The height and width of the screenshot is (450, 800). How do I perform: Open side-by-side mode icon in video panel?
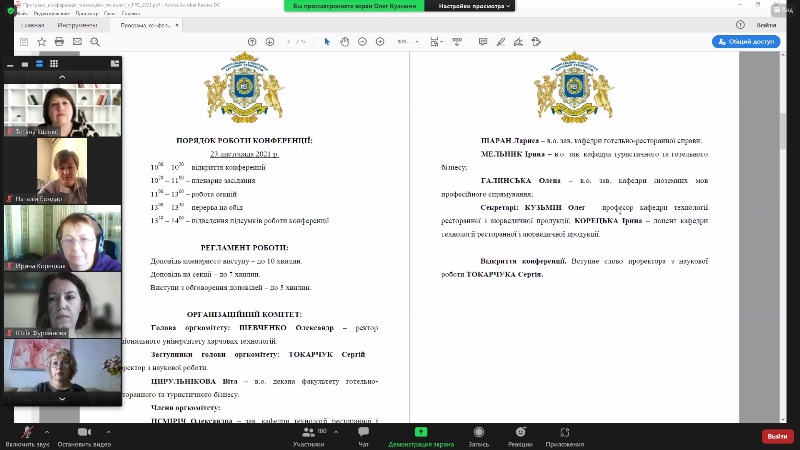(x=115, y=64)
